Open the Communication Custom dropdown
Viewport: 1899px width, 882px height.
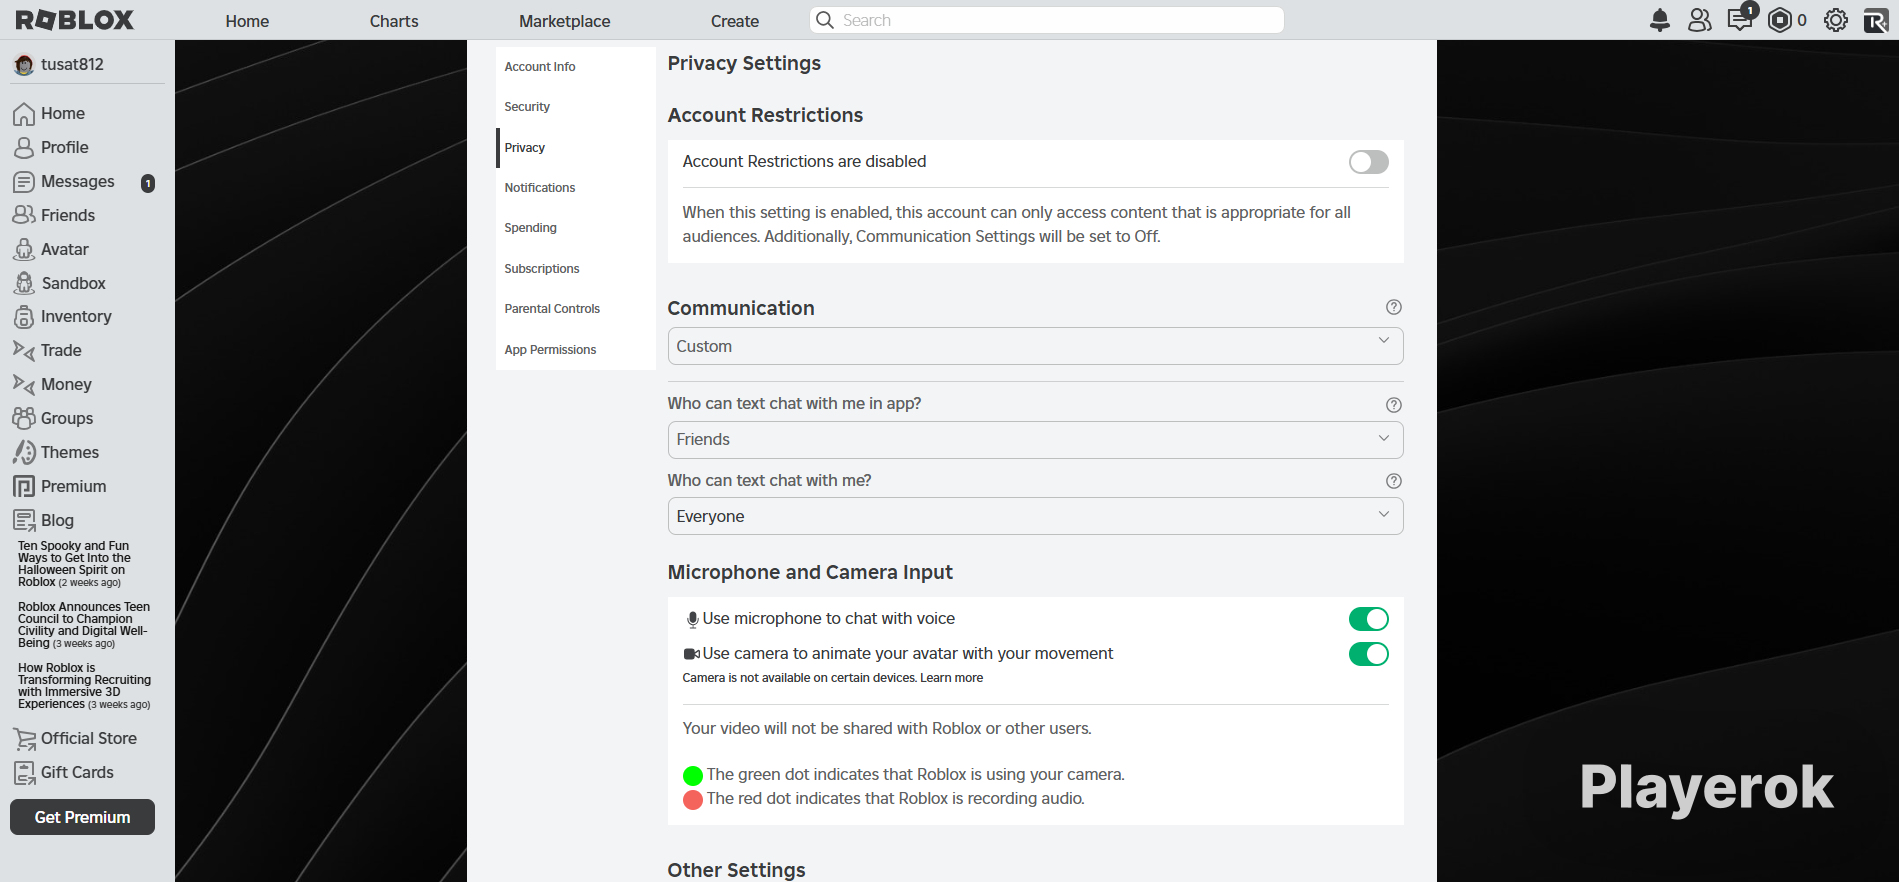pos(1035,346)
